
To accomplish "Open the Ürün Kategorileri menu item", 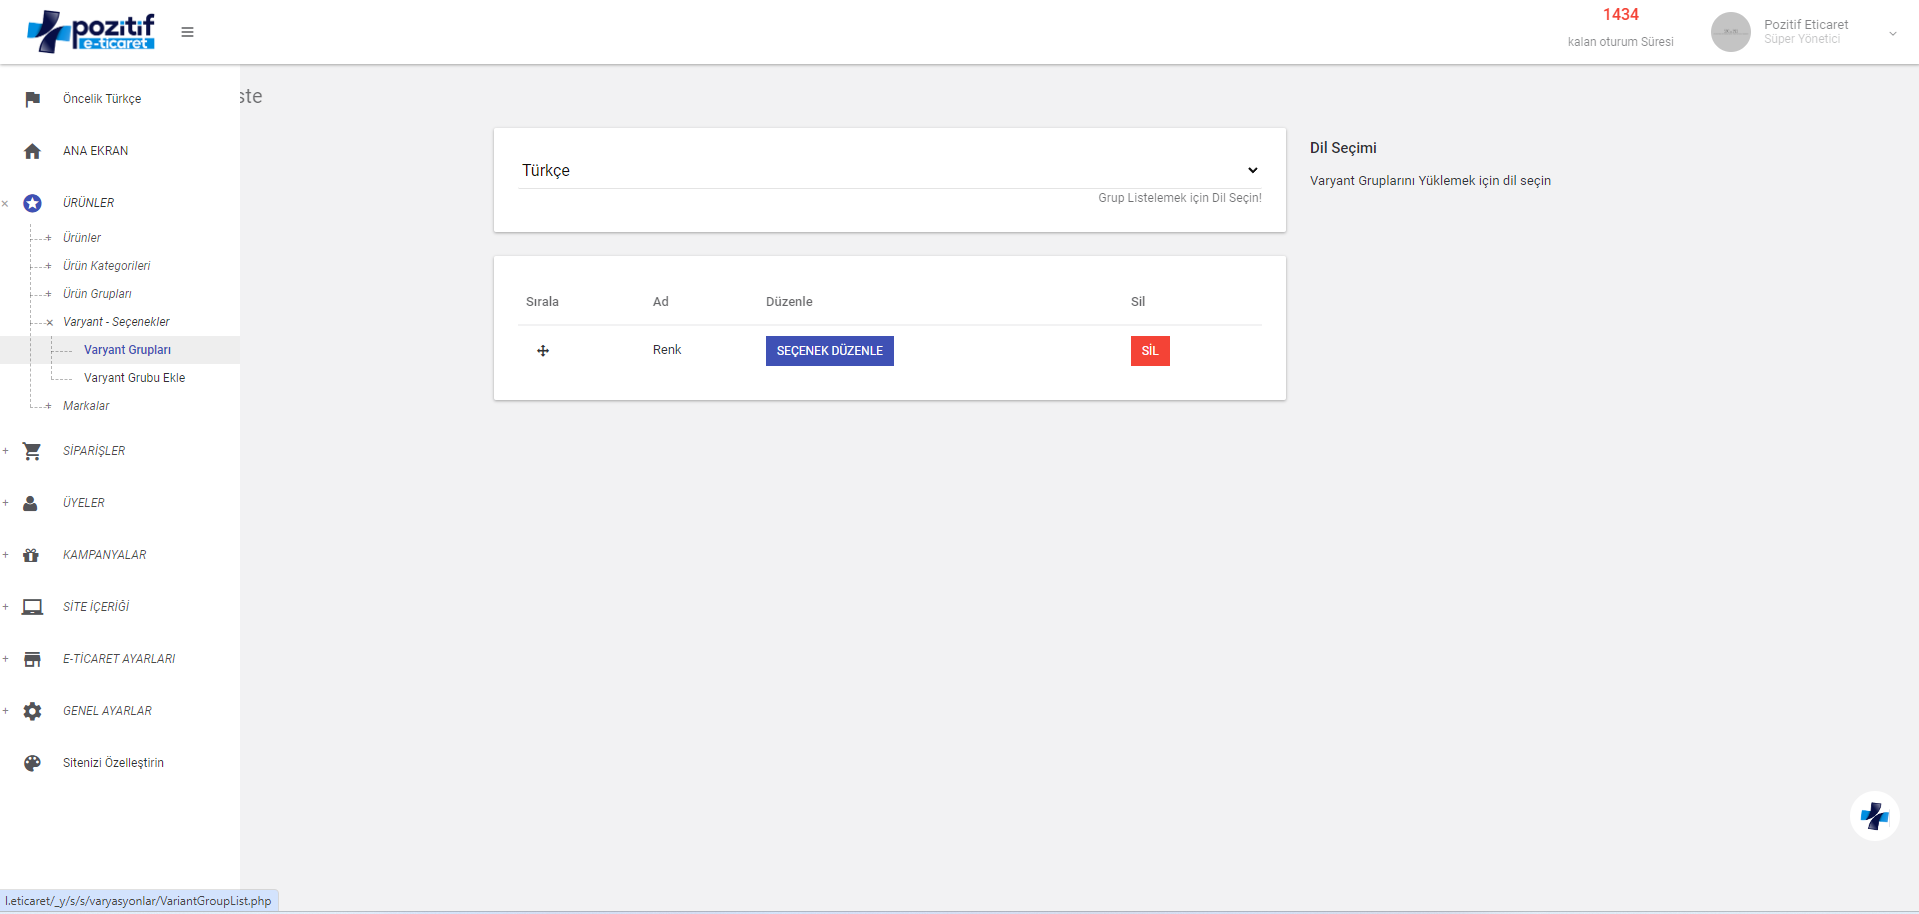I will [106, 266].
